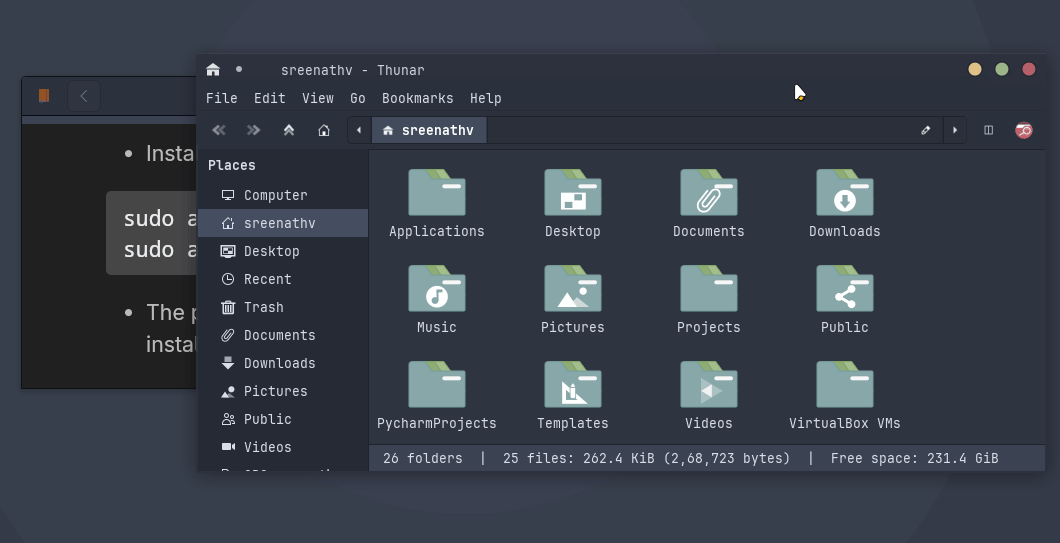The width and height of the screenshot is (1060, 543).
Task: Click the pencil edit-path icon
Action: (926, 130)
